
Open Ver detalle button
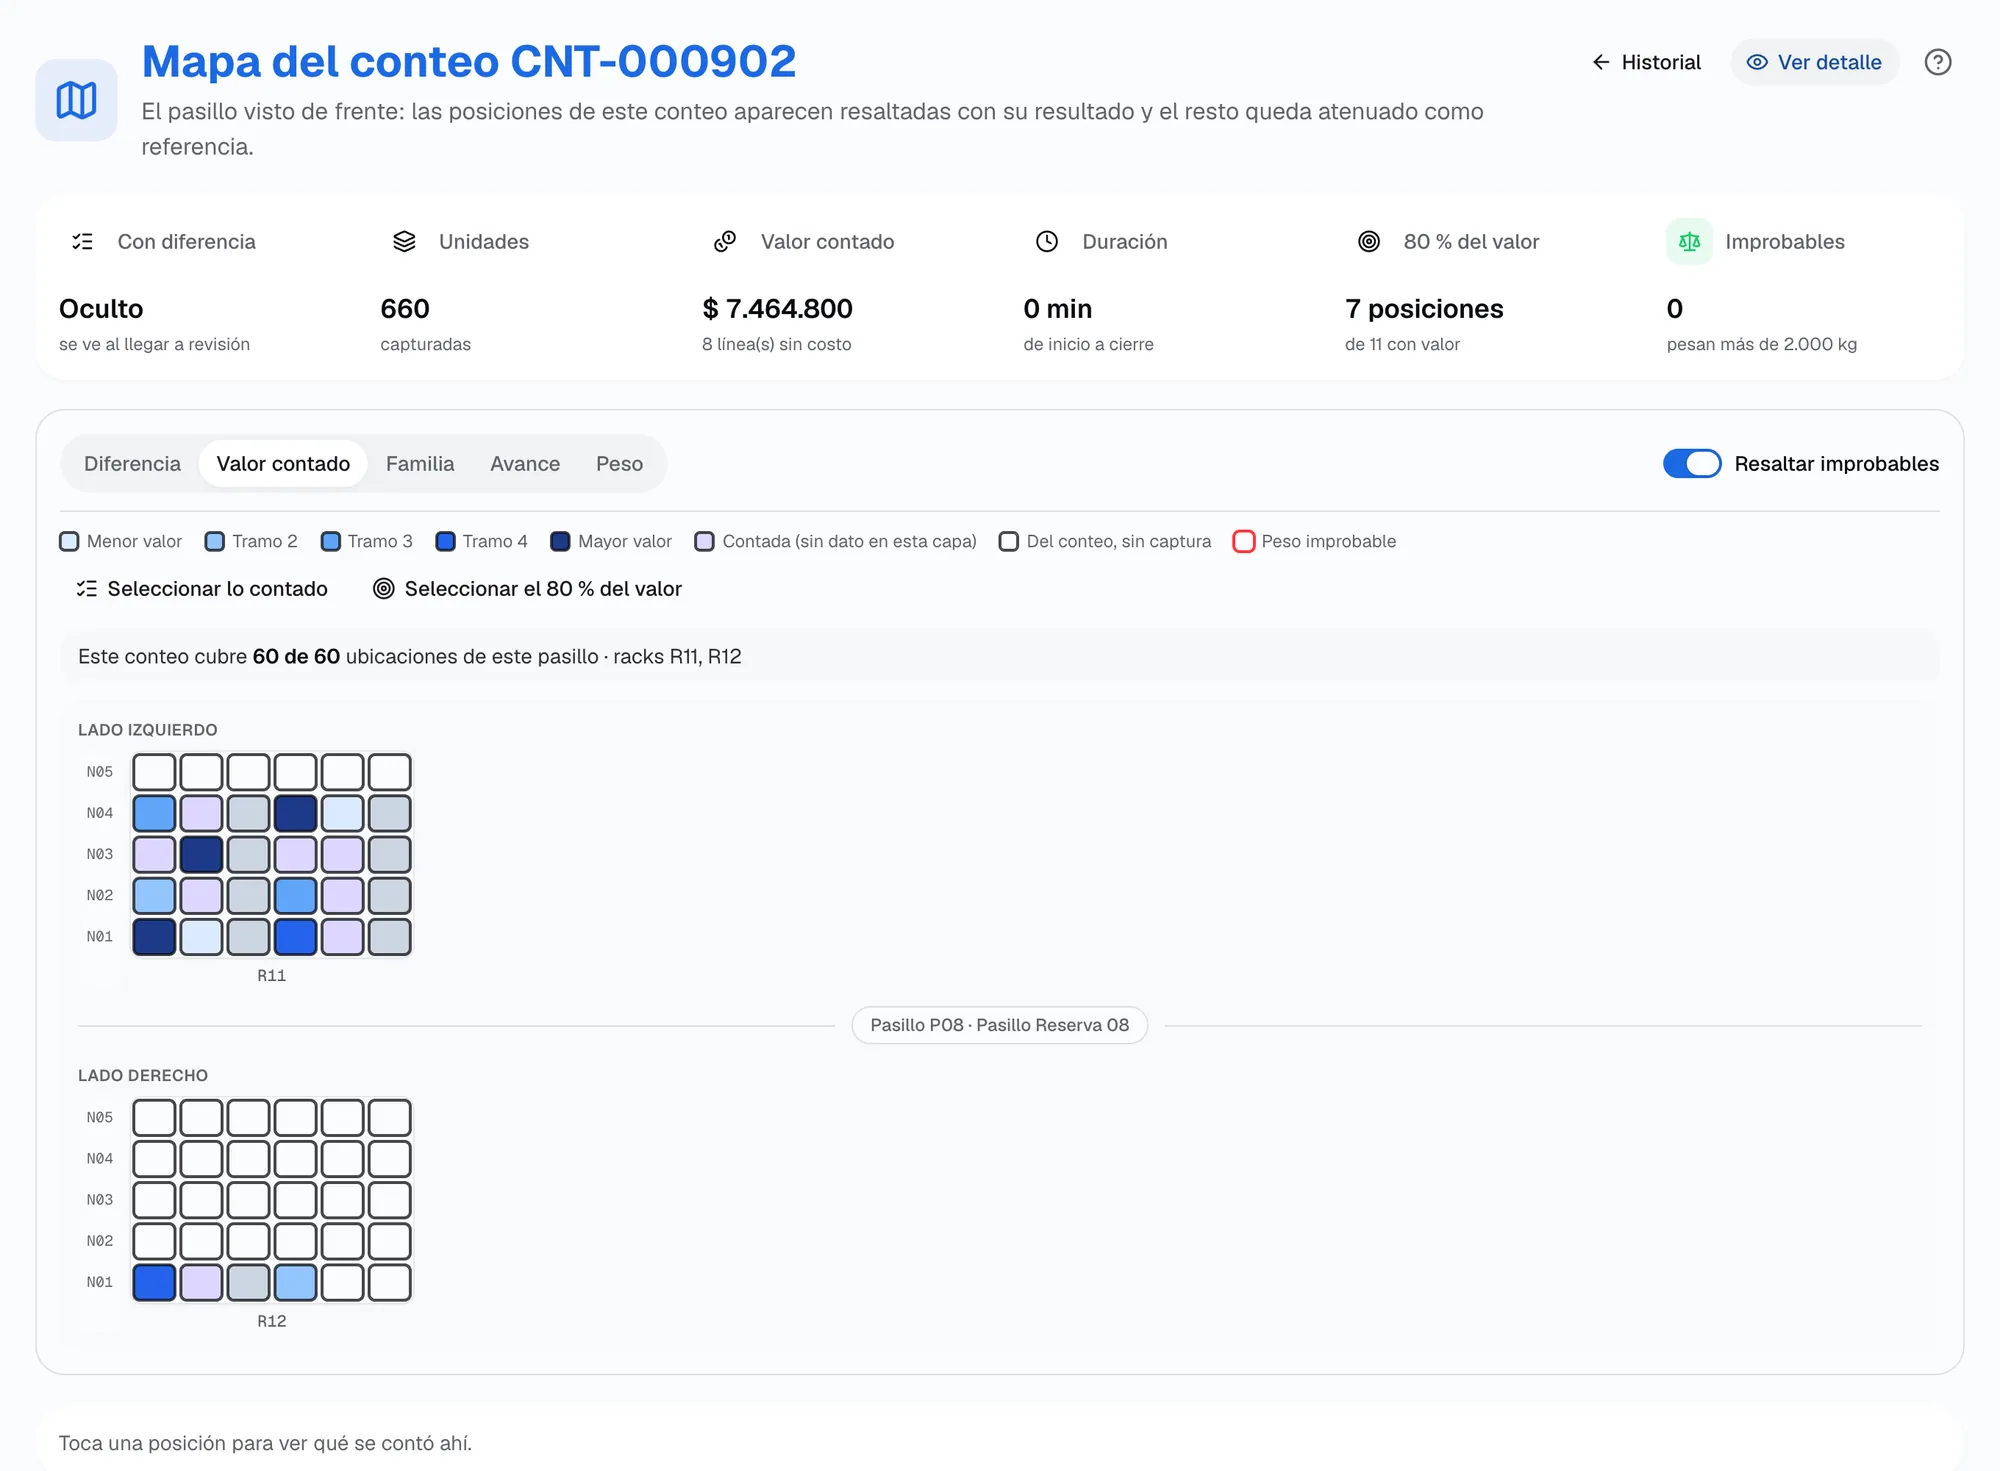pyautogui.click(x=1815, y=62)
